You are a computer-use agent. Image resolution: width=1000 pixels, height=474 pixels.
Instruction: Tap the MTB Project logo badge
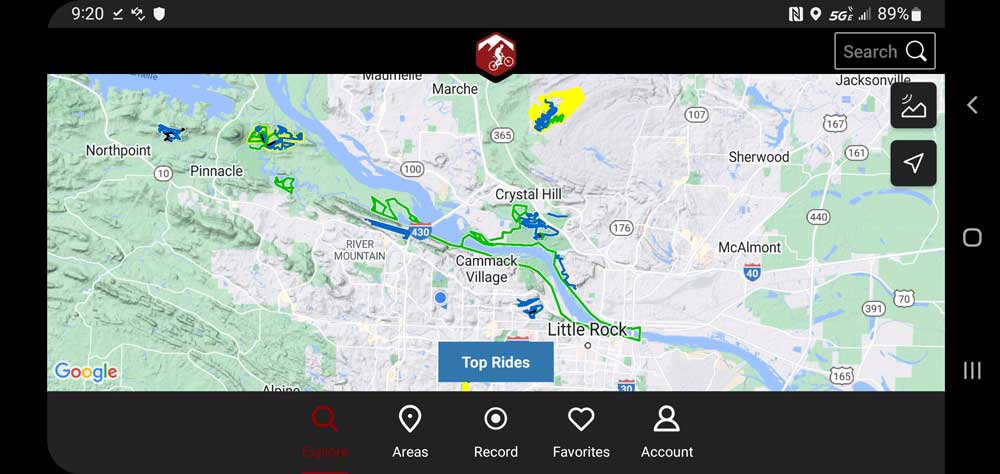pos(496,55)
